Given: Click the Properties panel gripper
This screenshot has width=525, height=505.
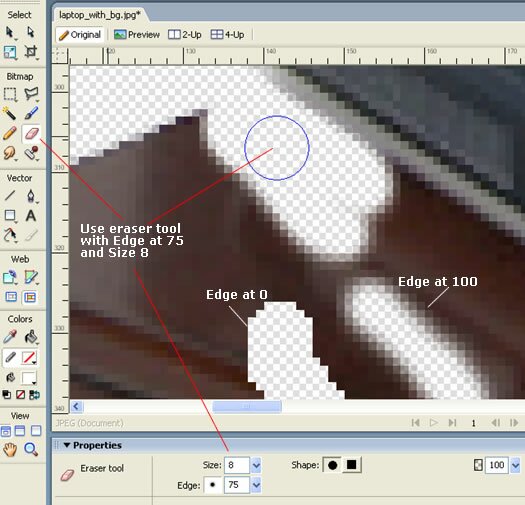Looking at the screenshot, I should pos(56,445).
